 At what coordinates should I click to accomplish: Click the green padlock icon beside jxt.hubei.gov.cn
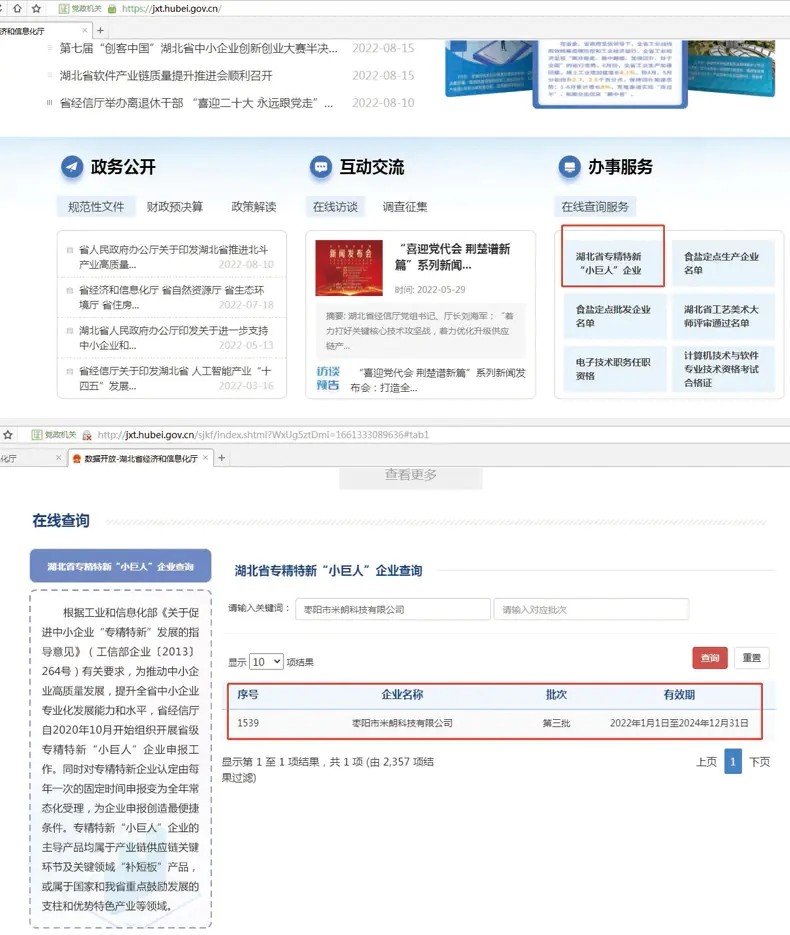pos(112,8)
